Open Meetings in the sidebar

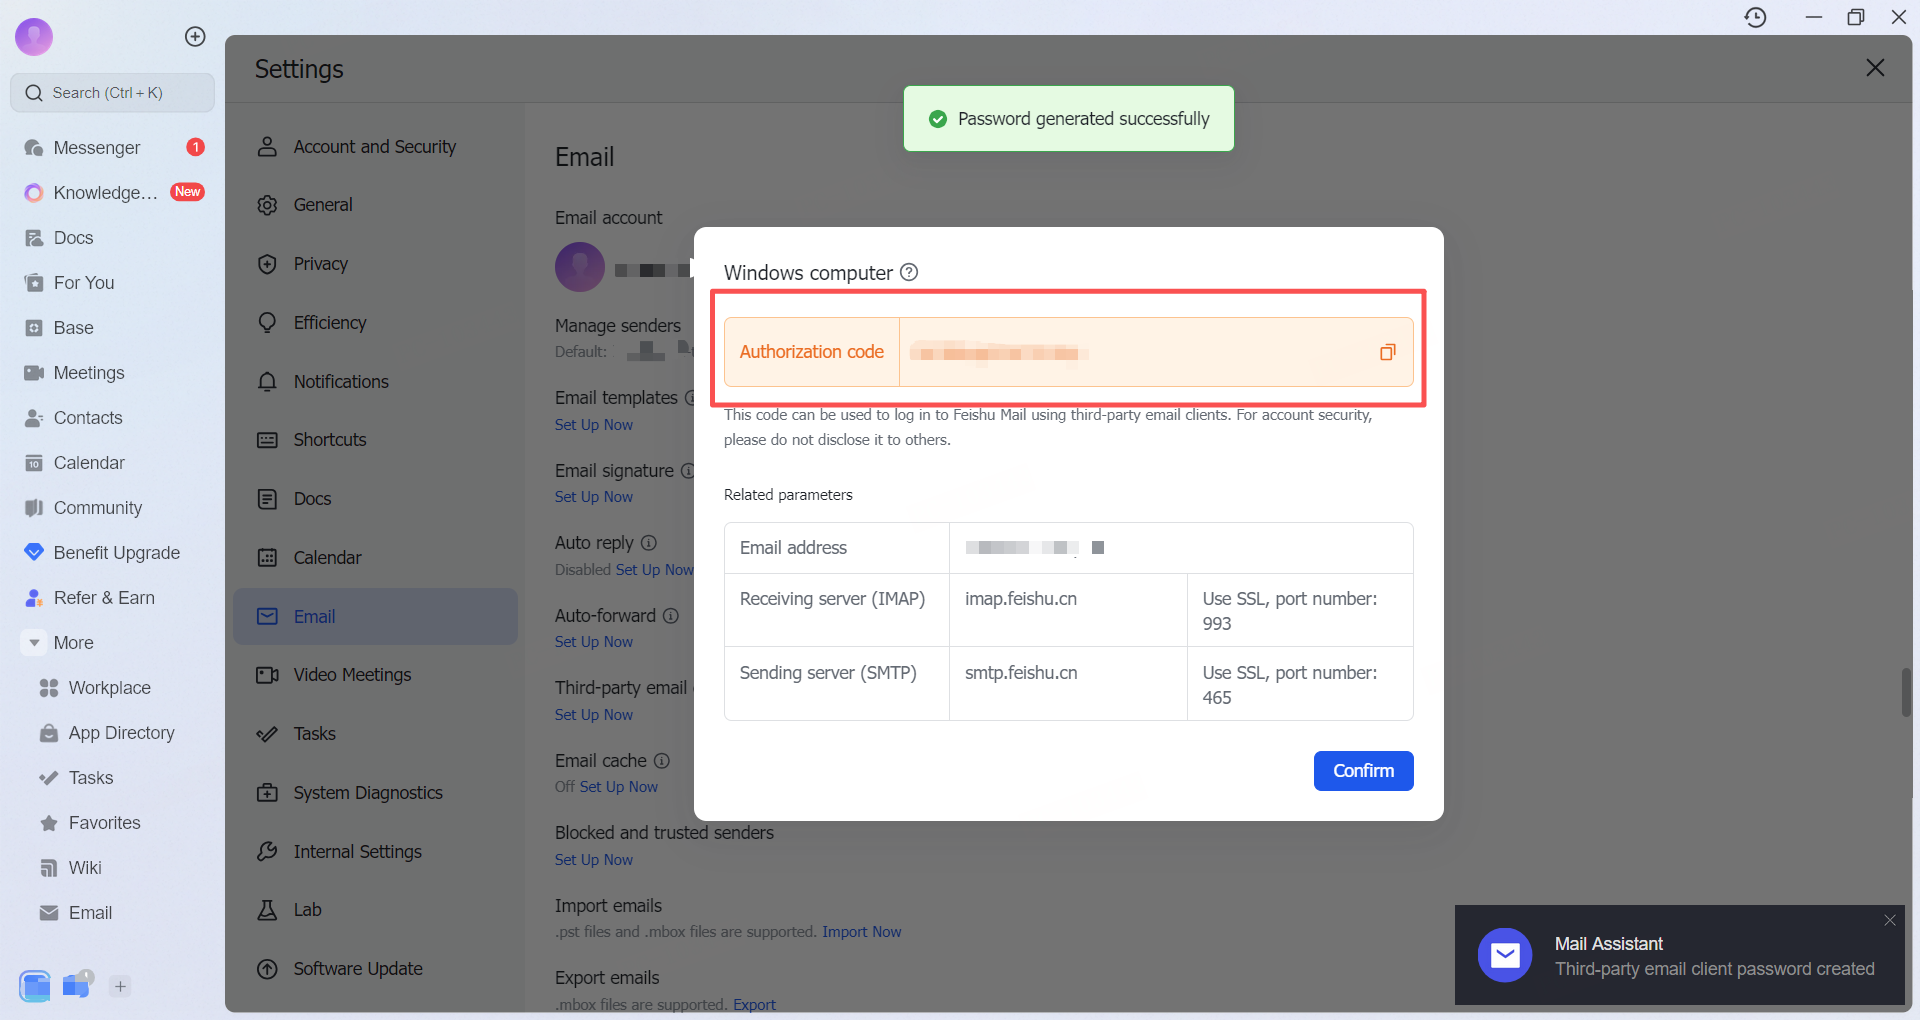point(89,373)
